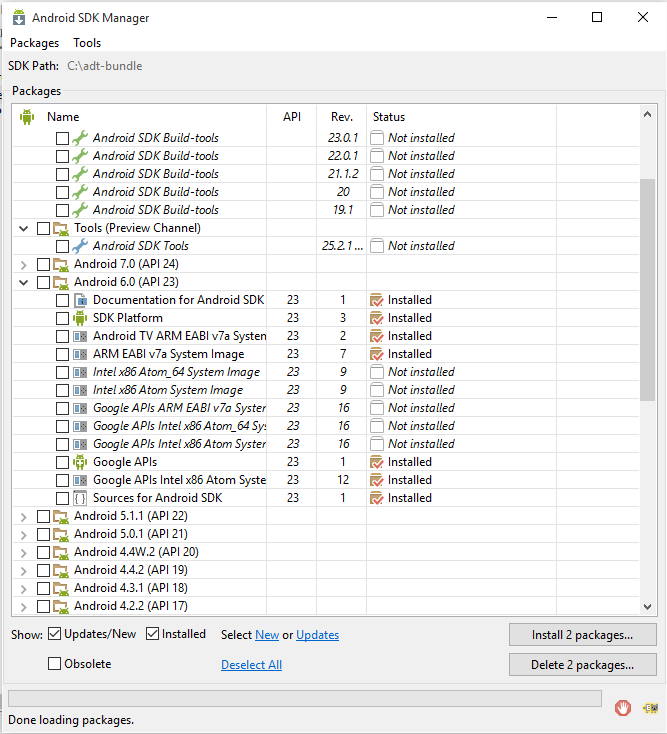Viewport: 667px width, 734px height.
Task: Check the Build-tools 23.0.1 checkbox
Action: click(62, 139)
